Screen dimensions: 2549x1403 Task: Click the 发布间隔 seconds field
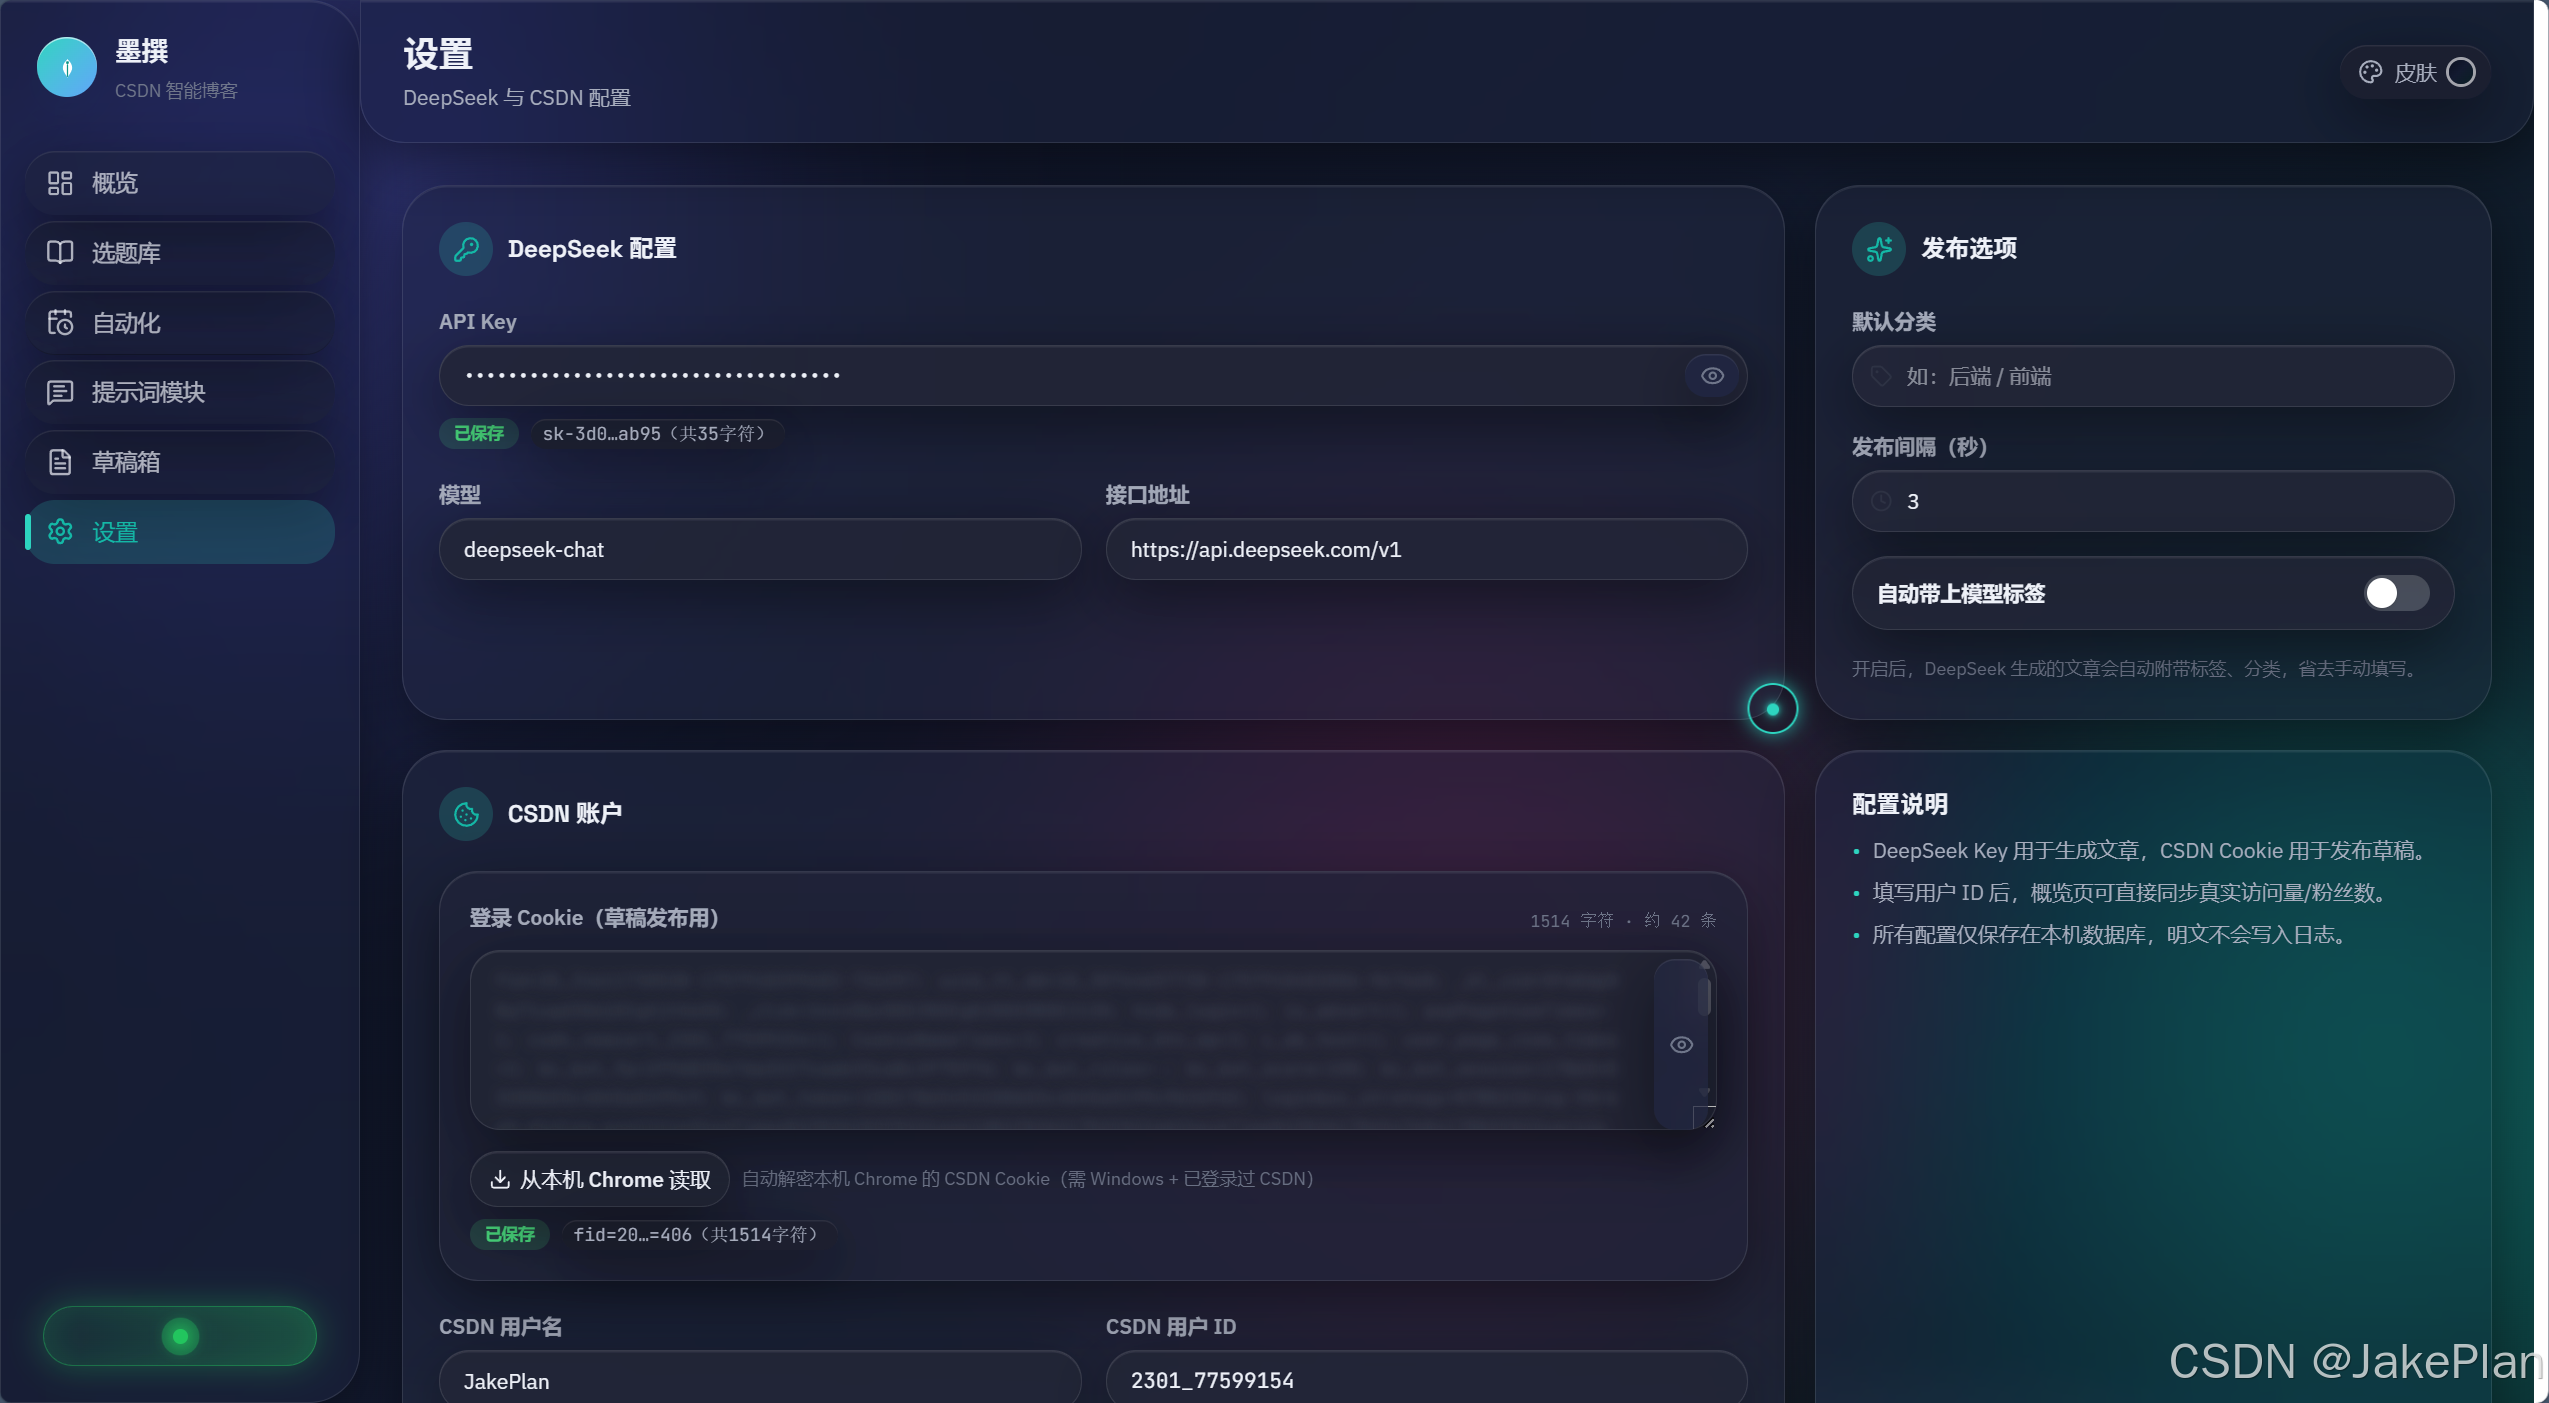coord(2152,502)
